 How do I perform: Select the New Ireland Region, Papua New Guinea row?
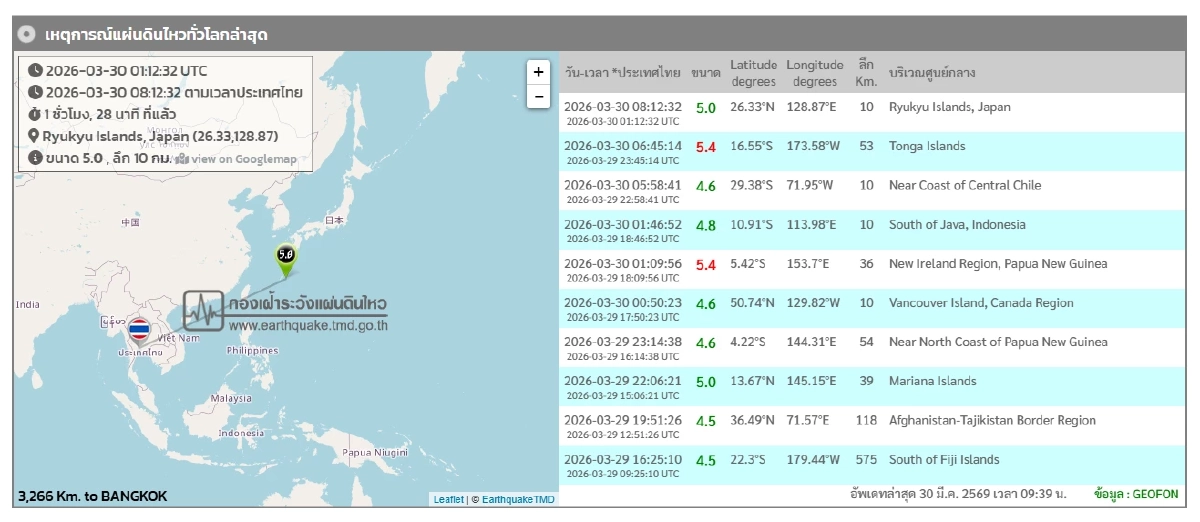[x=870, y=269]
